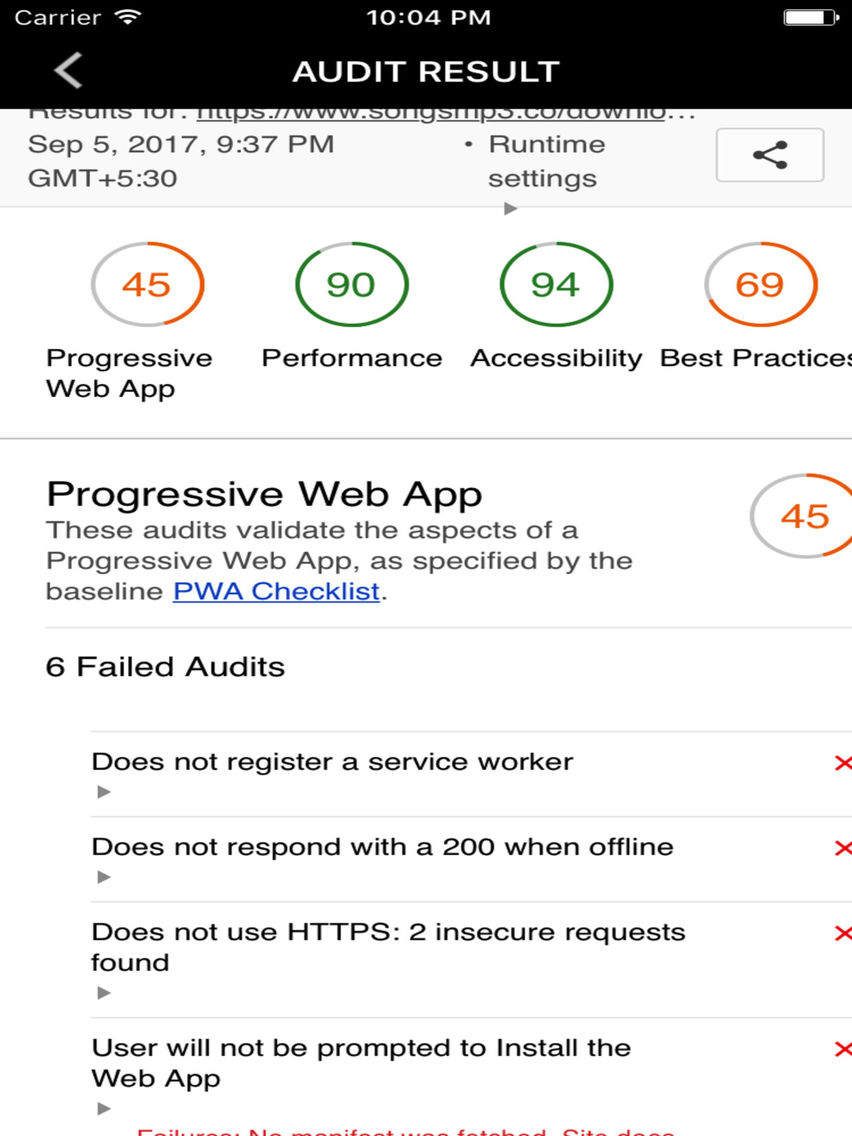Select the AUDIT RESULT title bar
Screen dimensions: 852x1136
tap(426, 70)
